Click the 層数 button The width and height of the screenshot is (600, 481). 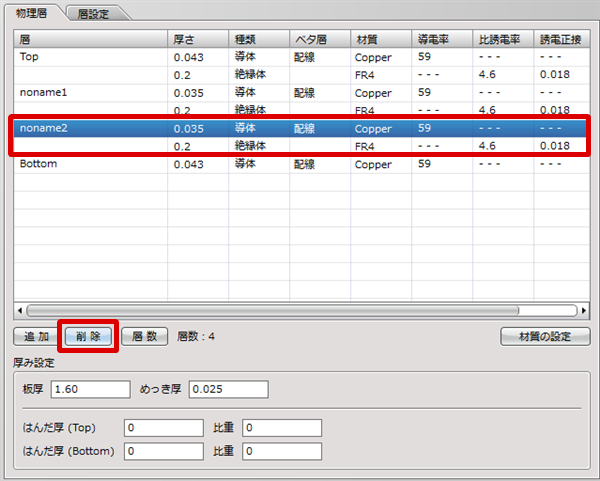pyautogui.click(x=143, y=336)
